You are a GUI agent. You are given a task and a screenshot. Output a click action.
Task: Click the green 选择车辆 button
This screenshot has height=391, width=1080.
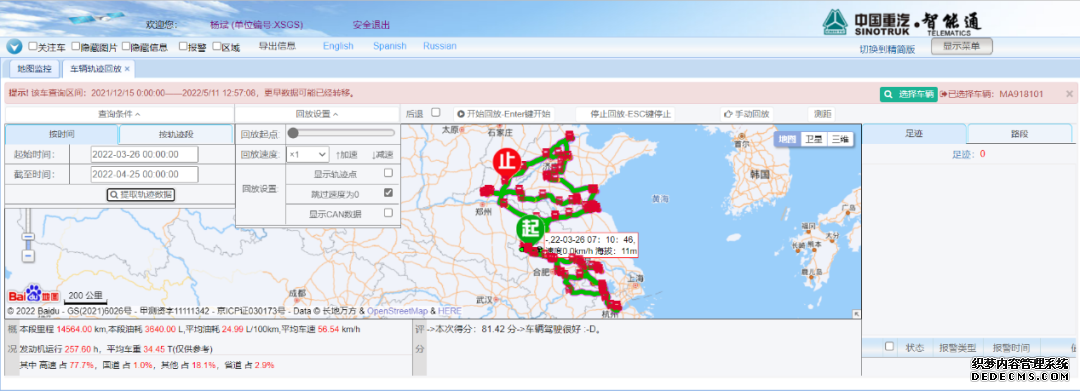pyautogui.click(x=908, y=94)
